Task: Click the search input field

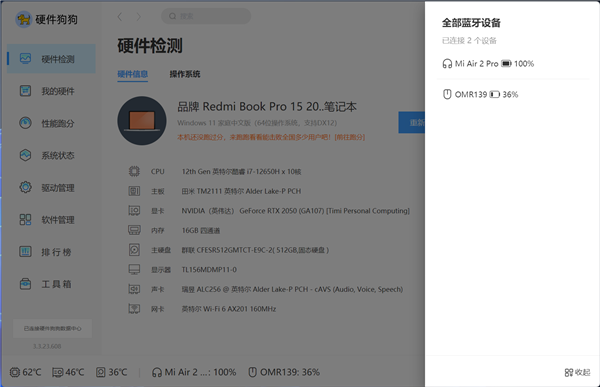Action: click(x=206, y=16)
